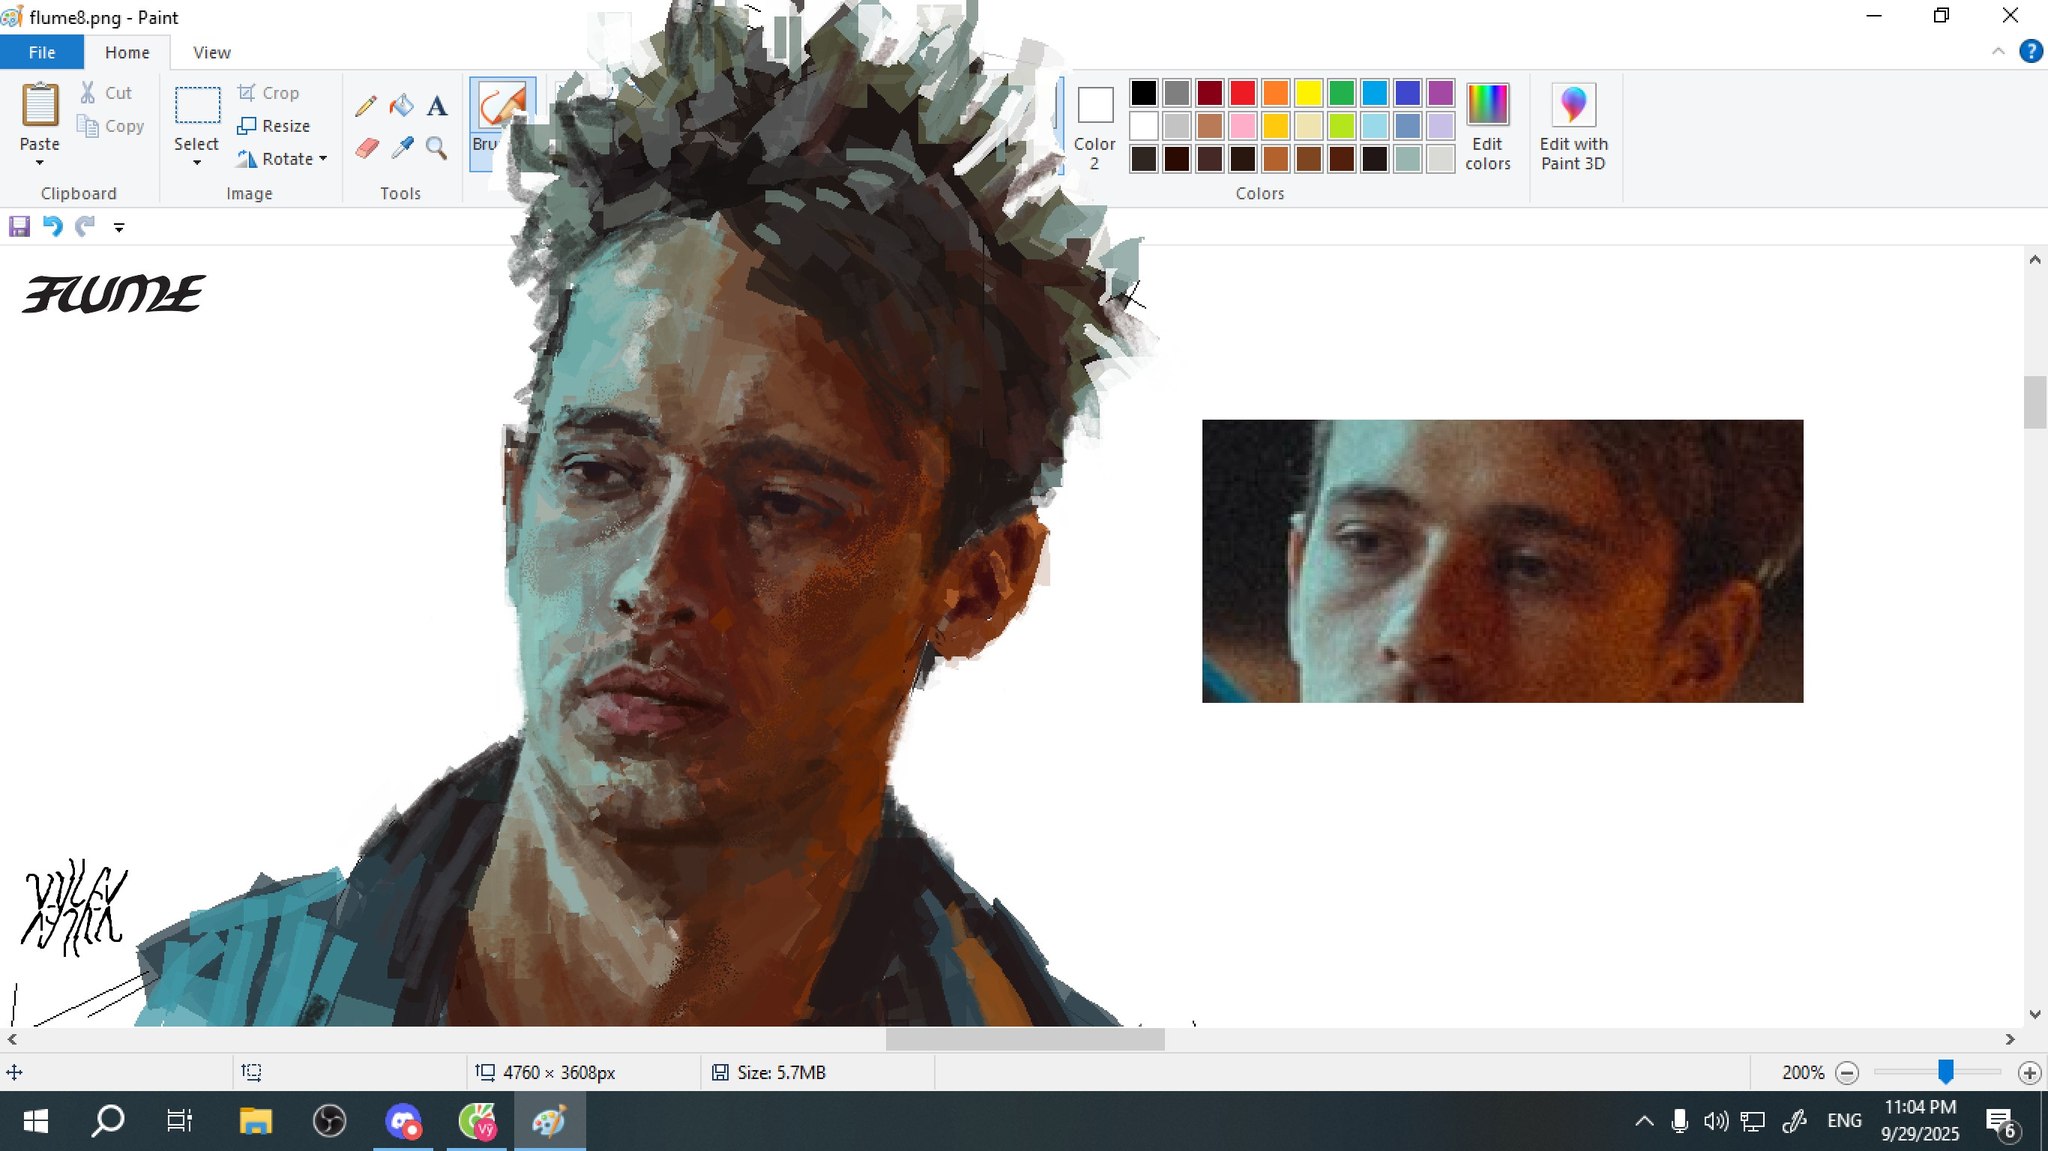Pick the black color swatch
This screenshot has height=1151, width=2048.
(x=1144, y=93)
